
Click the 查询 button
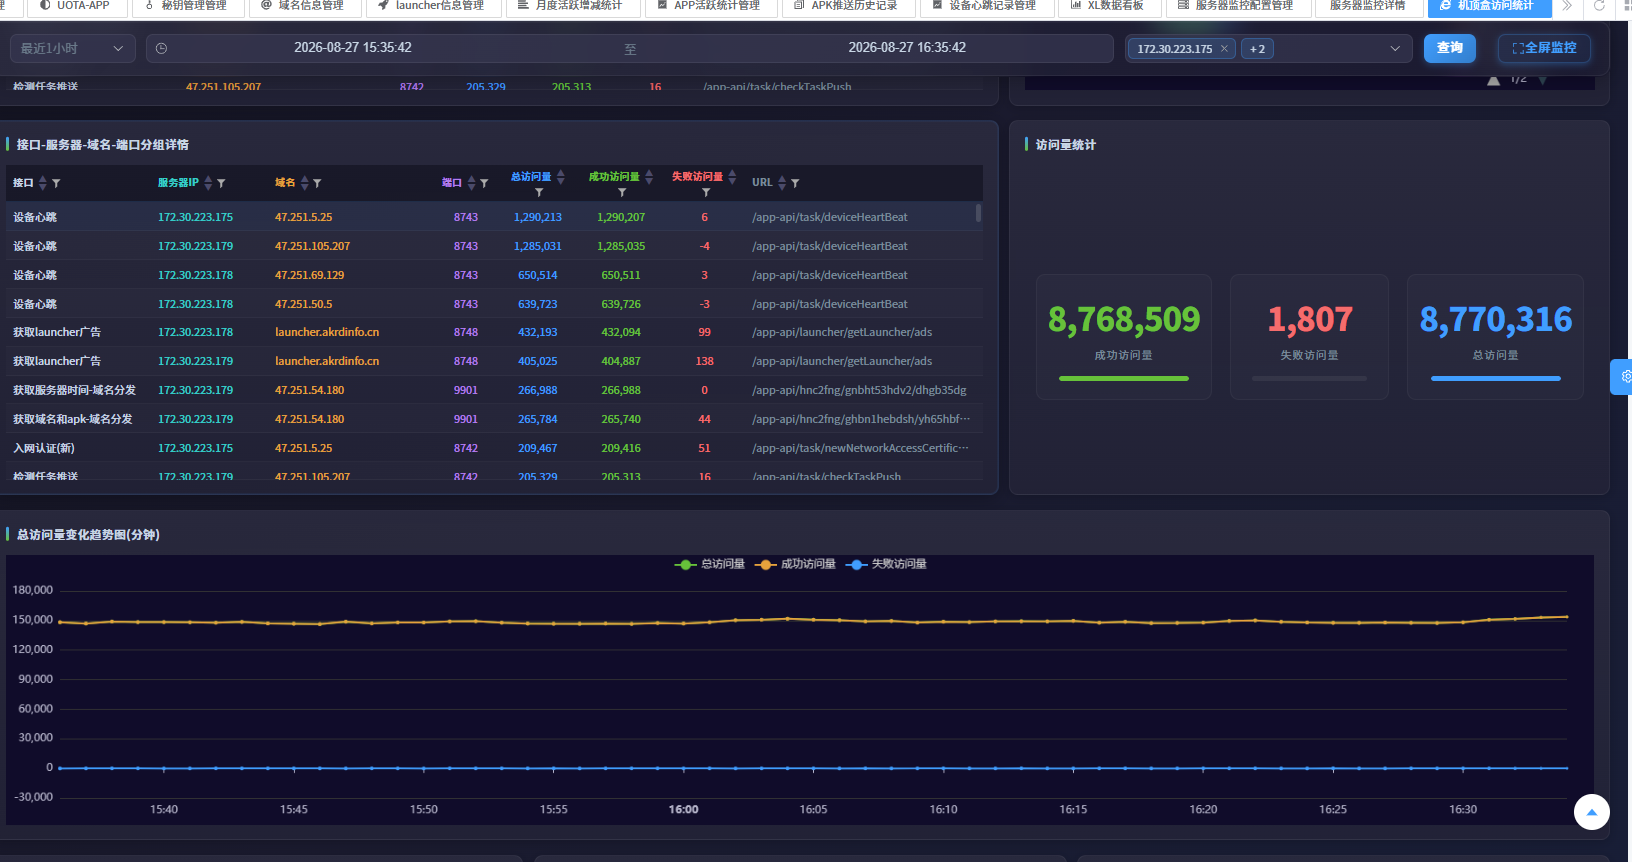(x=1449, y=48)
